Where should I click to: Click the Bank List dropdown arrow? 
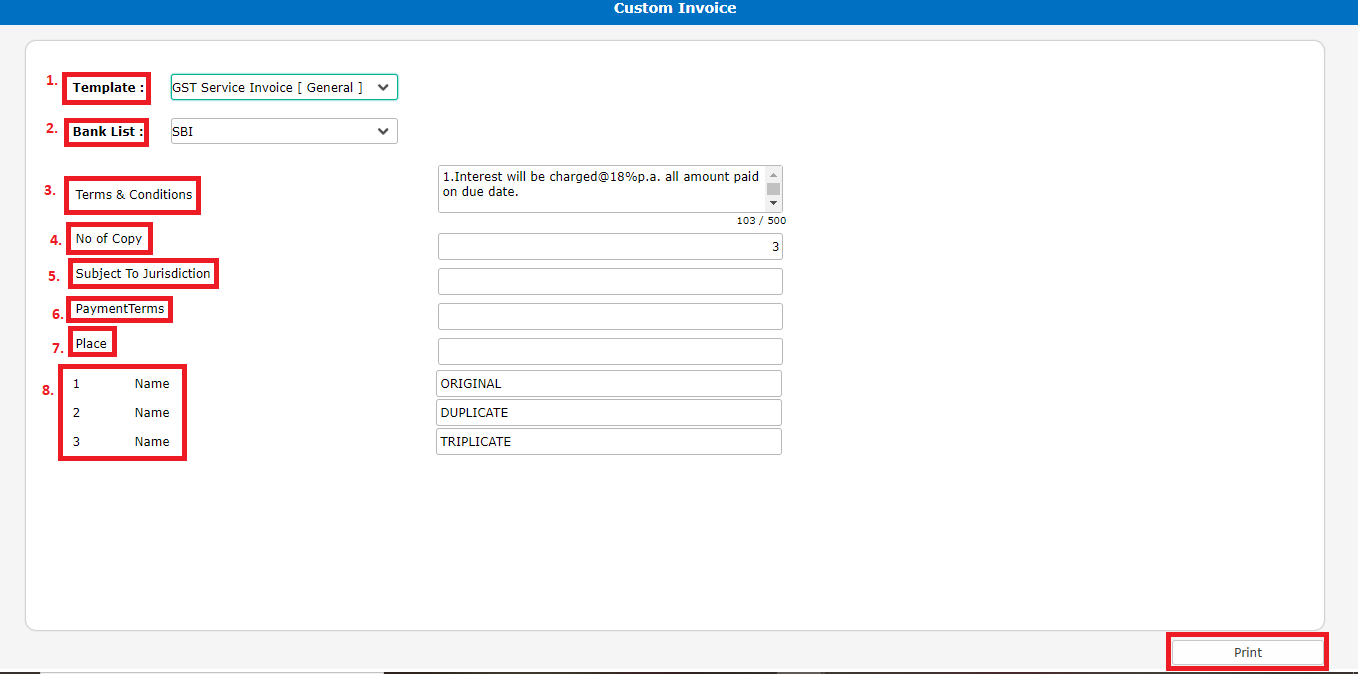(384, 131)
